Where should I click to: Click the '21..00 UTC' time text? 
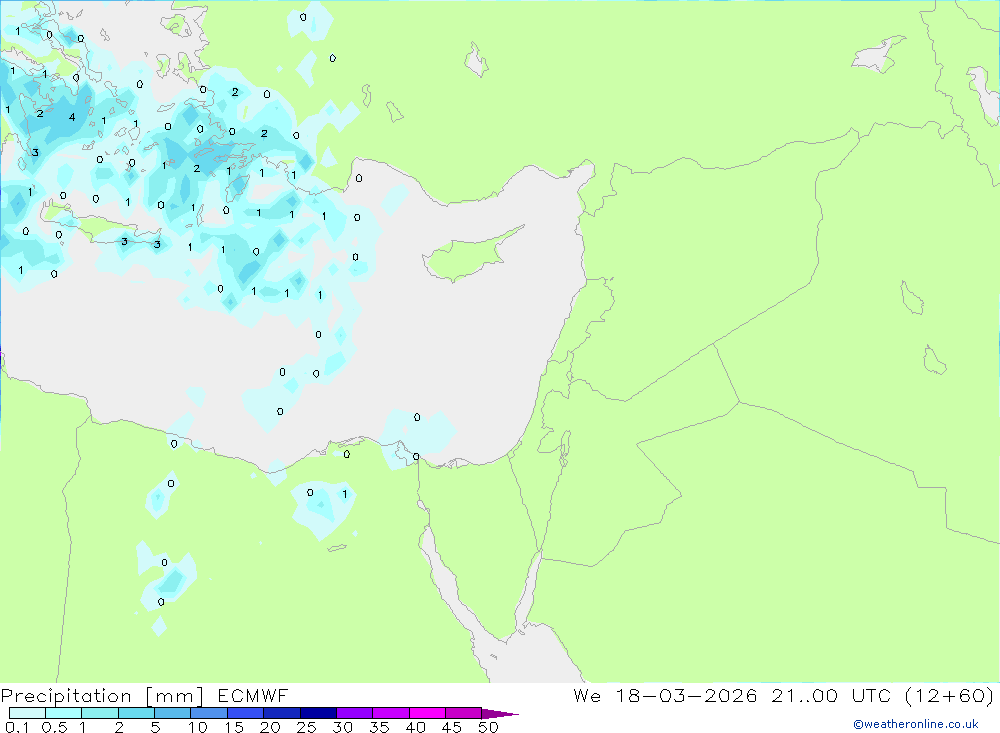pyautogui.click(x=830, y=695)
